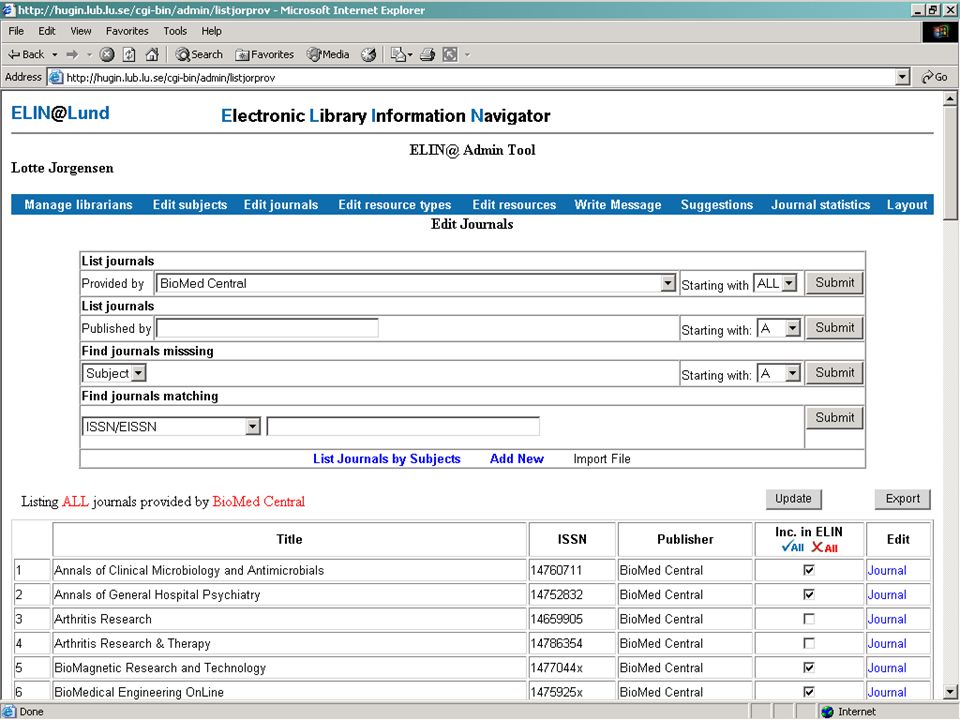Click the Internet zone globe in status bar
The height and width of the screenshot is (720, 960).
[828, 711]
